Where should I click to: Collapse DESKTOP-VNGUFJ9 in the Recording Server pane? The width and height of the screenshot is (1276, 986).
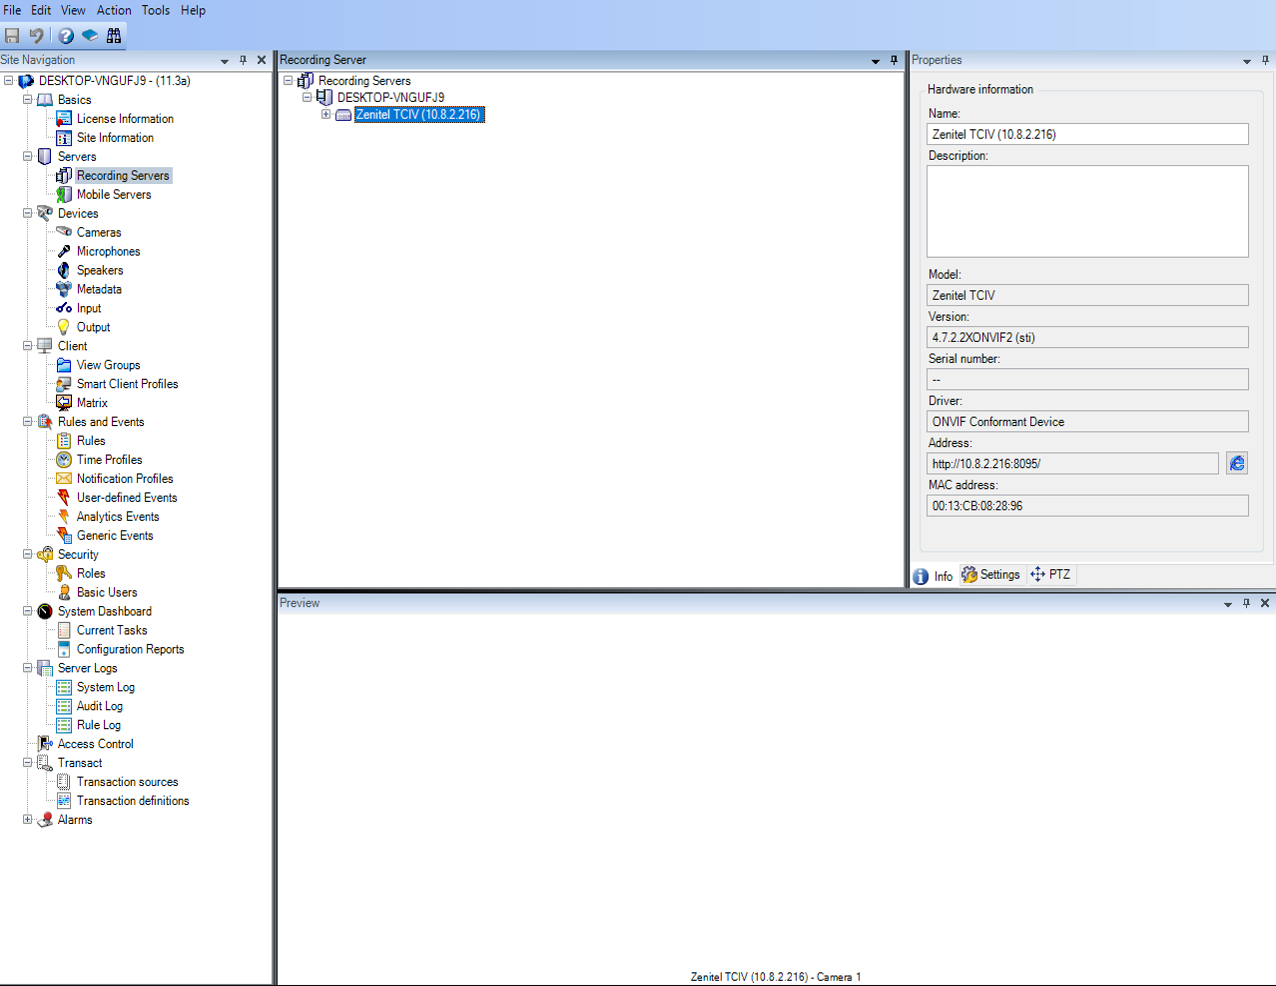click(307, 98)
